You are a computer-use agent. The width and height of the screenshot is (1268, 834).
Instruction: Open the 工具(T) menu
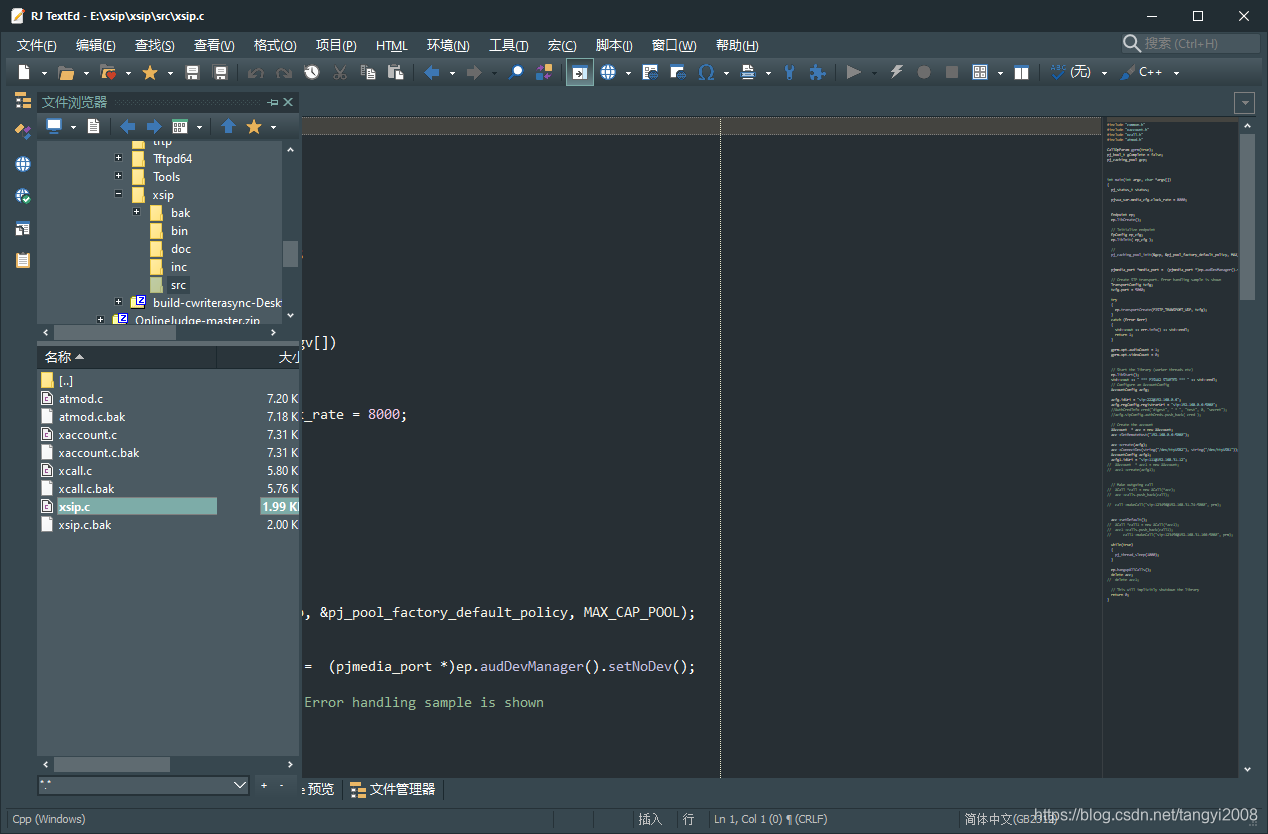pyautogui.click(x=509, y=45)
